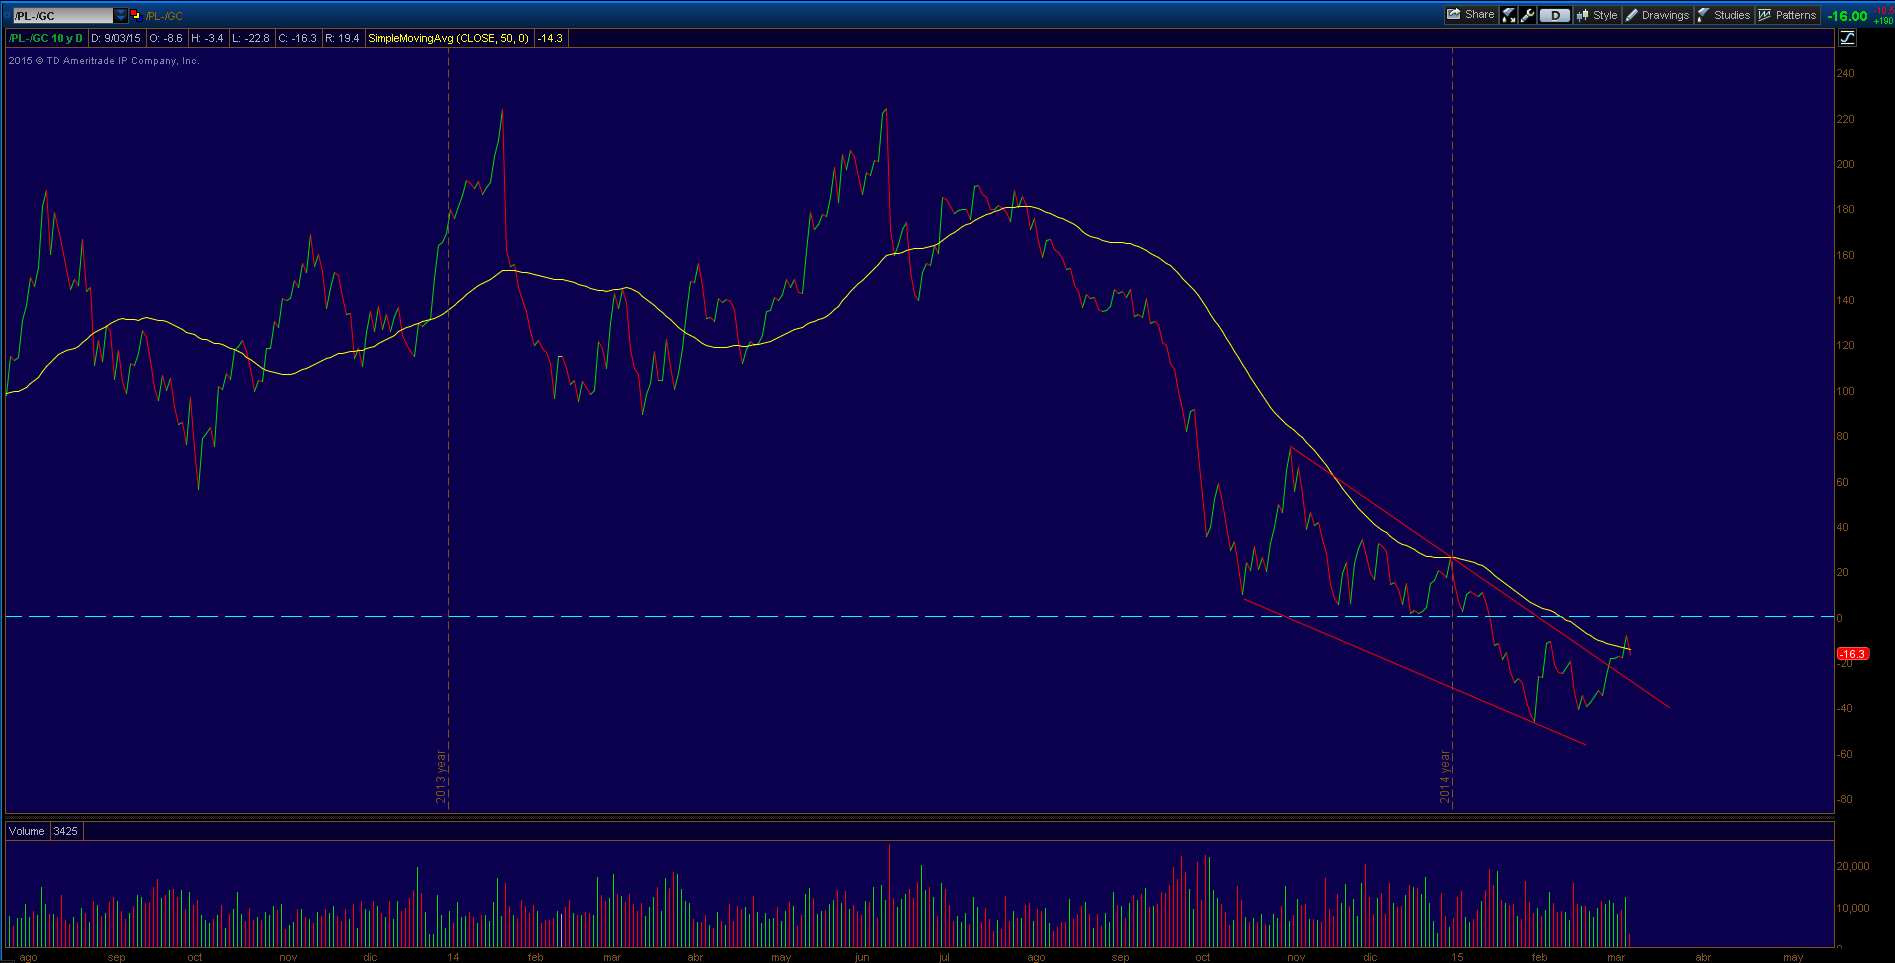Click the date value D: 9/03/15
Screen dimensions: 1895x963
pos(116,38)
